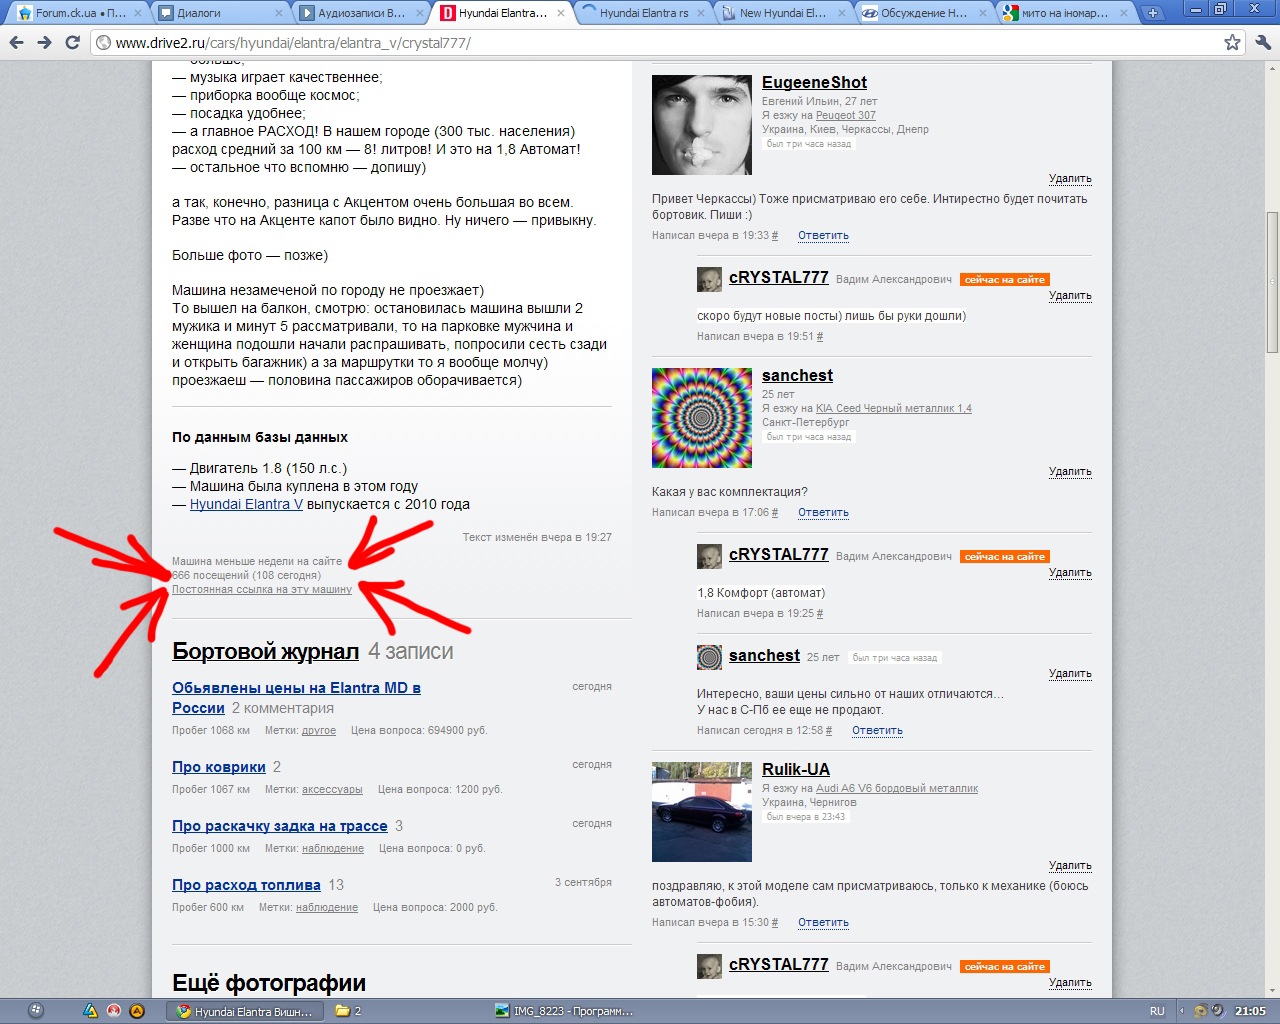Click the taskbar clock showing 21:05

(1250, 1011)
